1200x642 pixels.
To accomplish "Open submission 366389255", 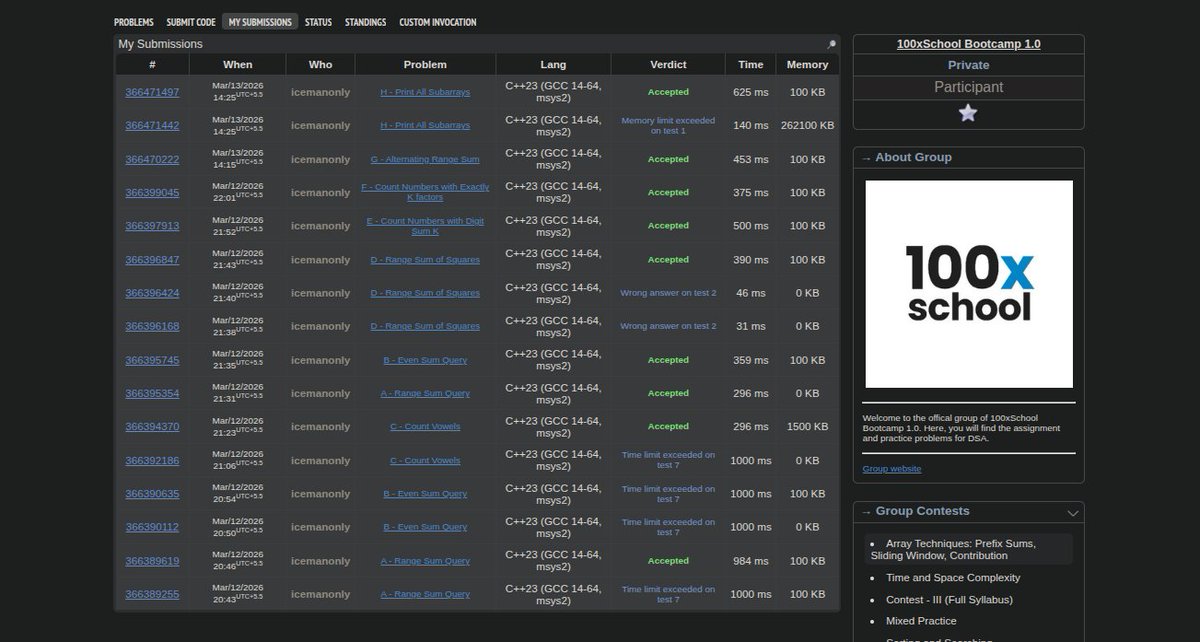I will [152, 594].
